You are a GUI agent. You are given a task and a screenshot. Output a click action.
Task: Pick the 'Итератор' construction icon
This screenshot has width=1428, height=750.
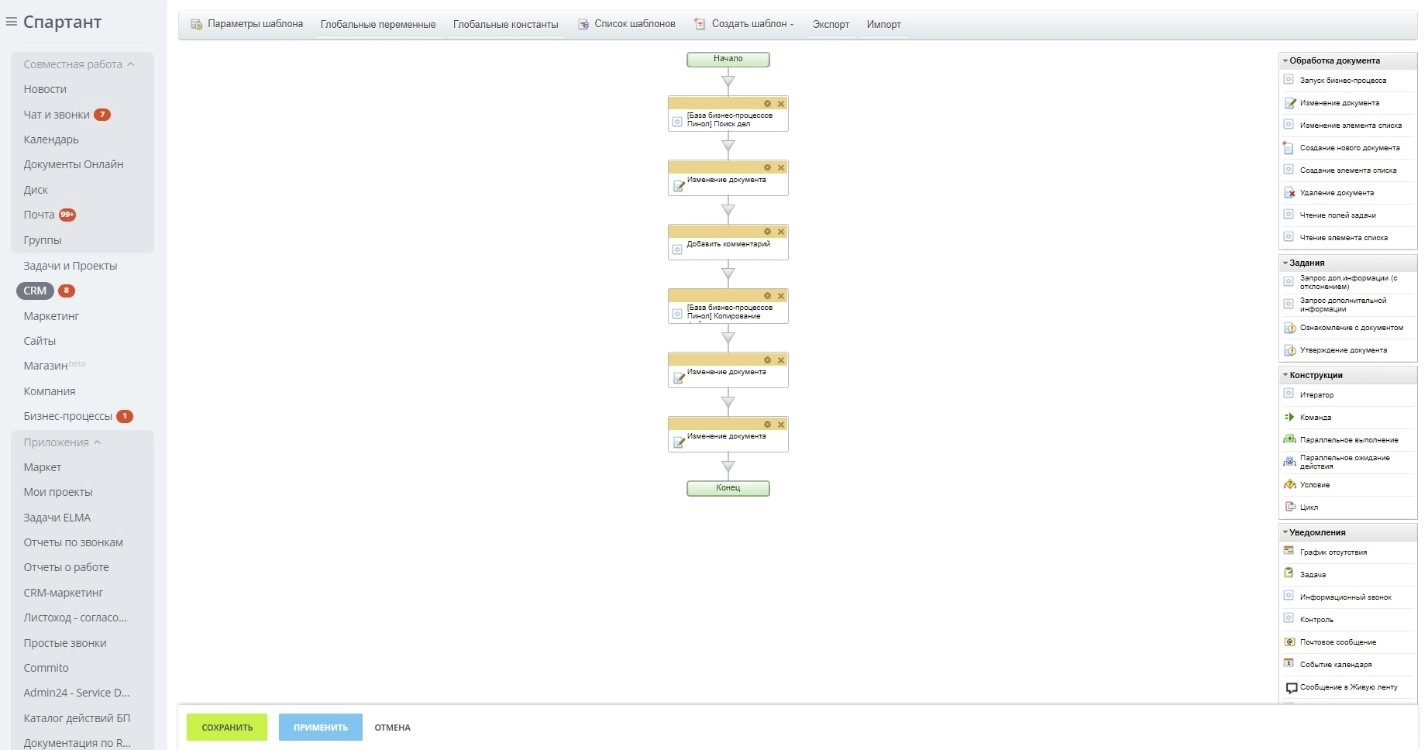(x=1289, y=395)
